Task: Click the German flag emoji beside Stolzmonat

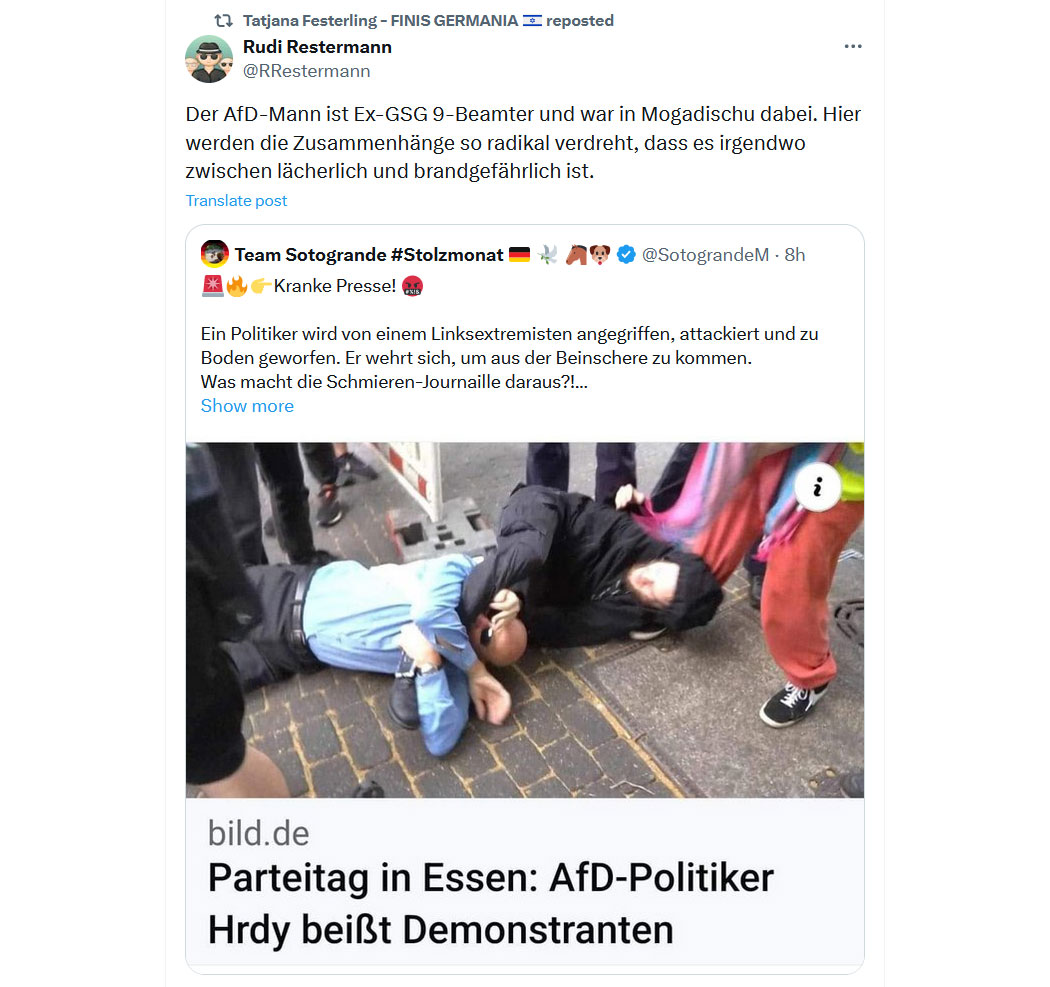Action: pos(519,255)
